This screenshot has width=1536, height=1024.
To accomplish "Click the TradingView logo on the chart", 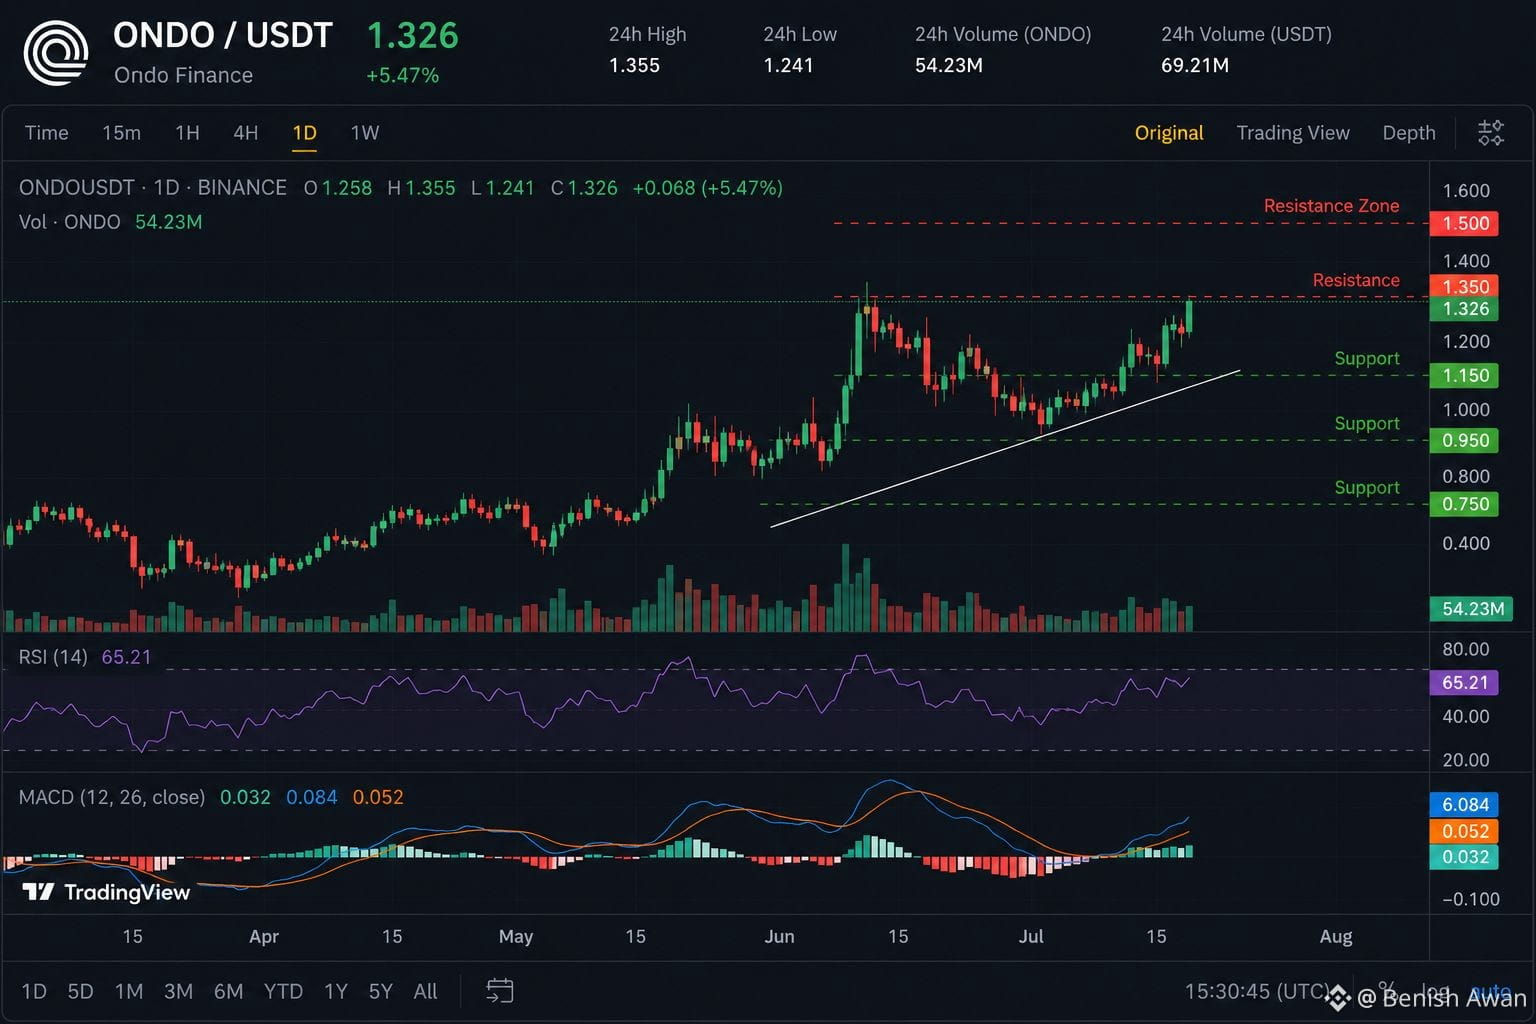I will 106,892.
